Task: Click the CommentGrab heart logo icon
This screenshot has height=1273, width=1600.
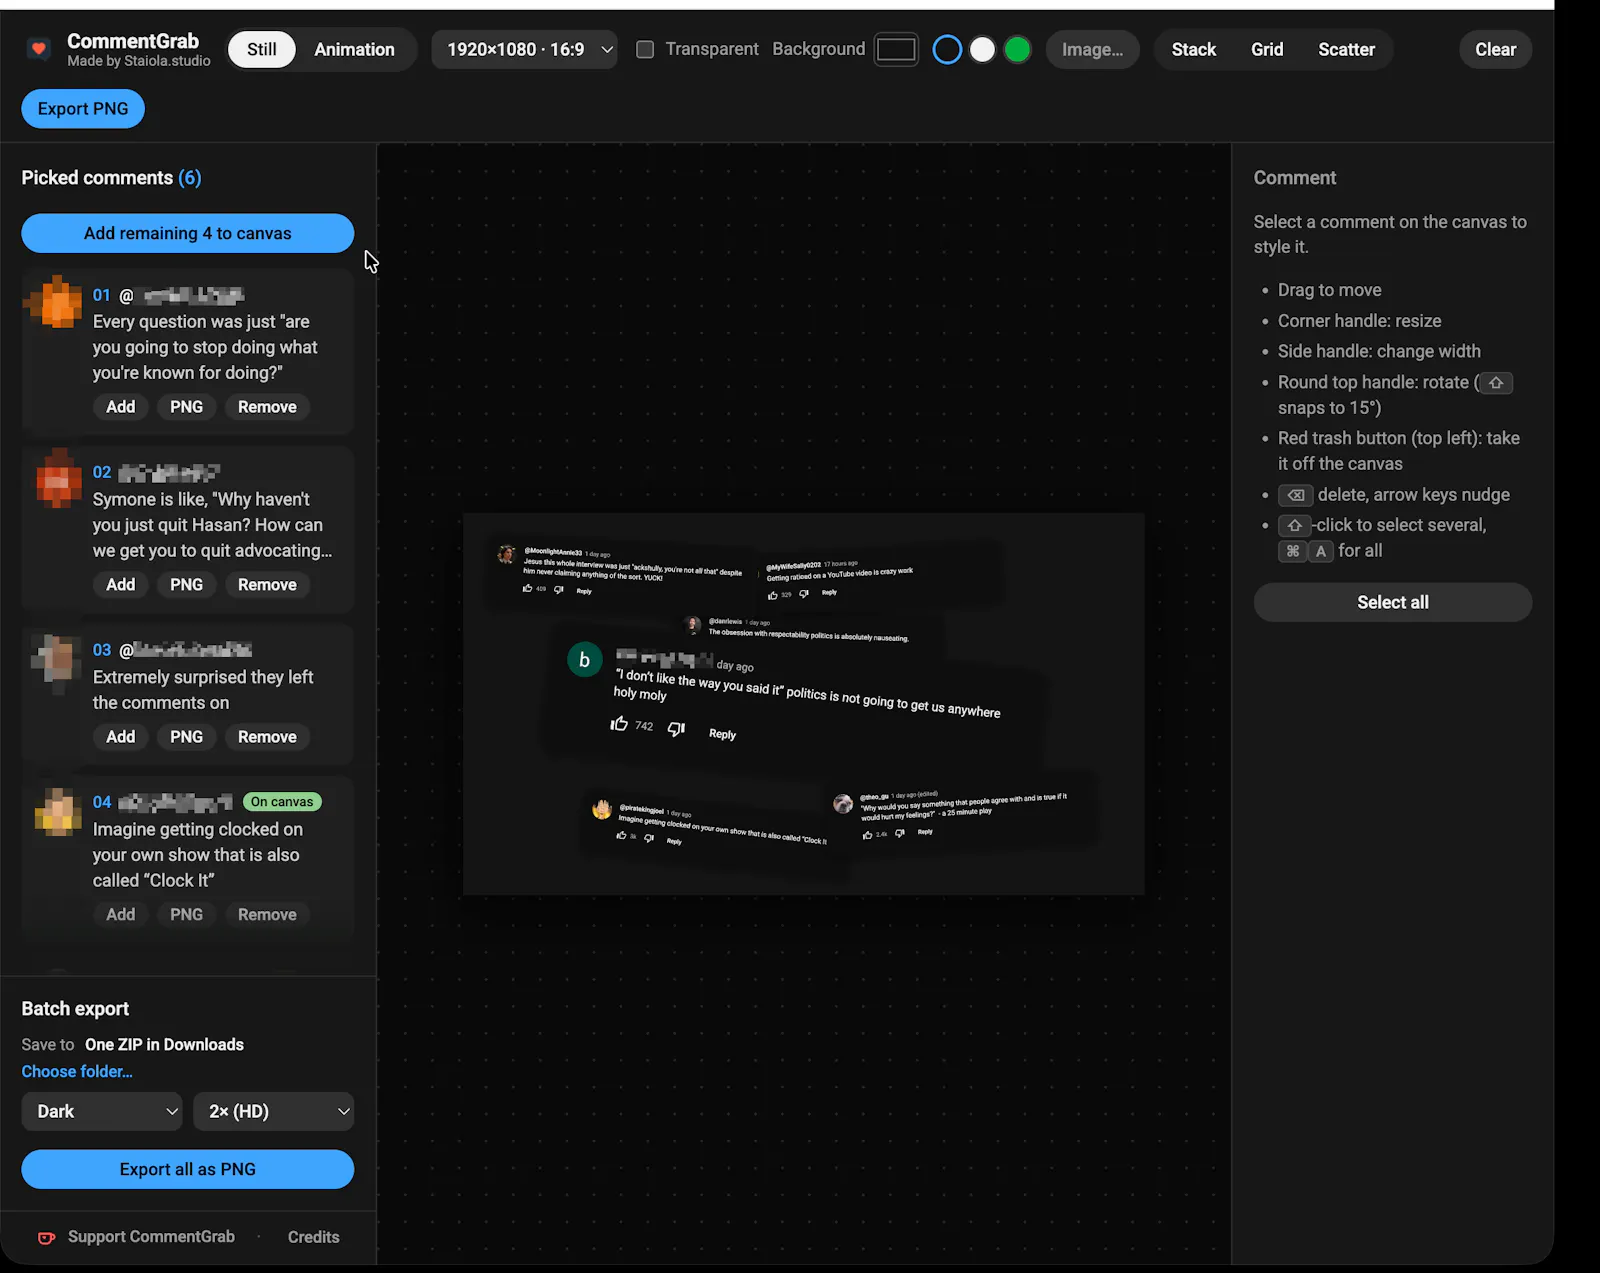Action: coord(39,49)
